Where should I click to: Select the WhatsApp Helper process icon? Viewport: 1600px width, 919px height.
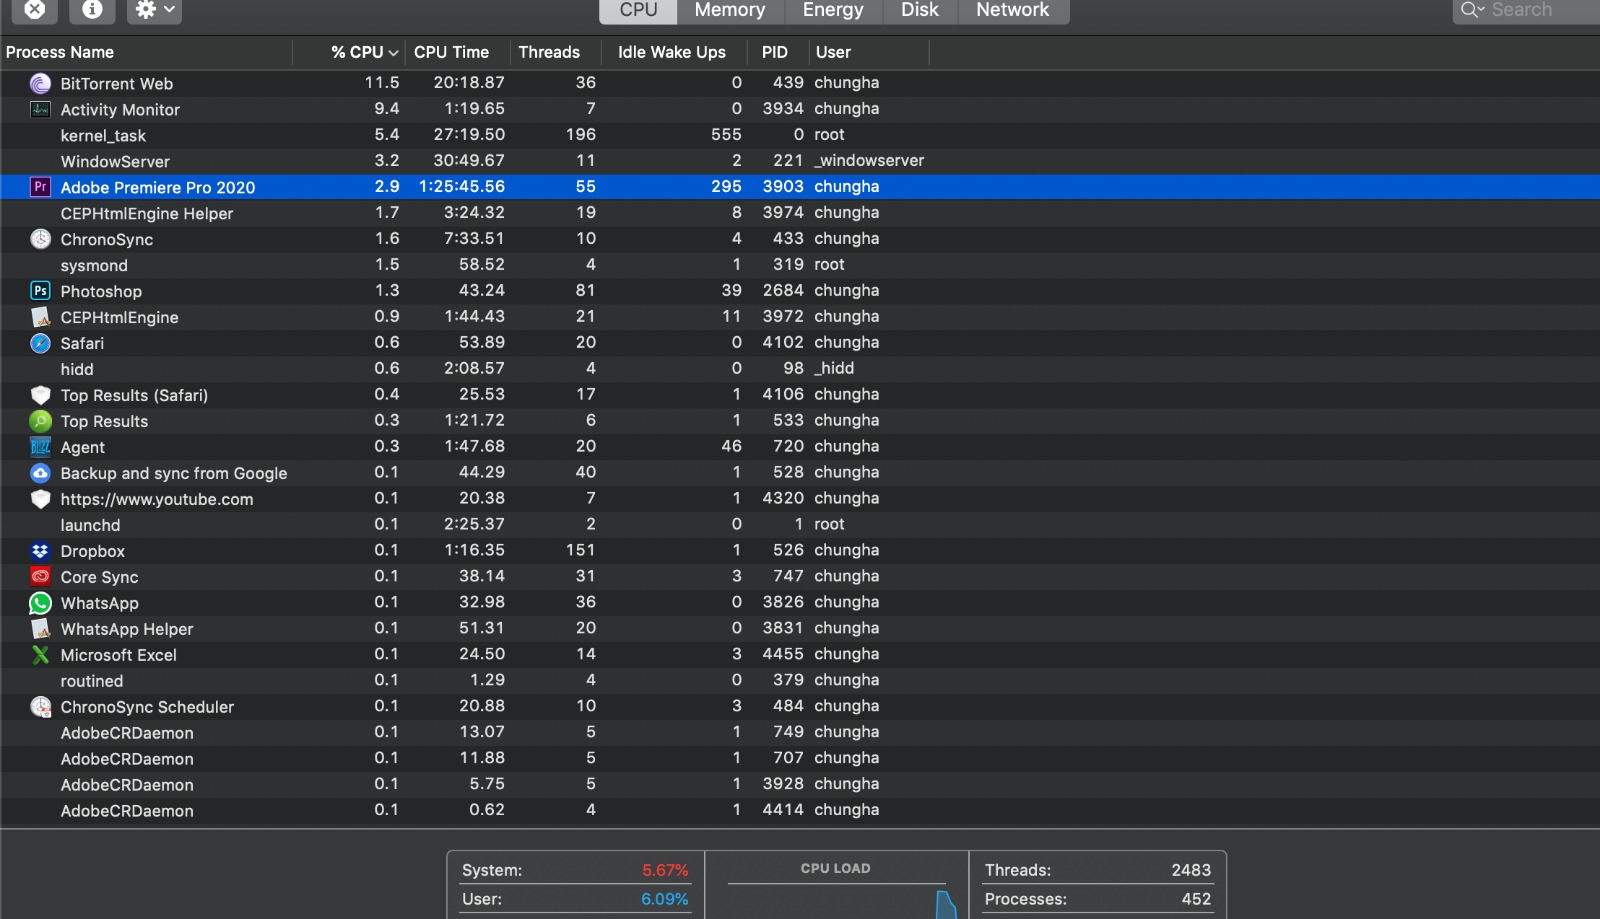[x=40, y=629]
